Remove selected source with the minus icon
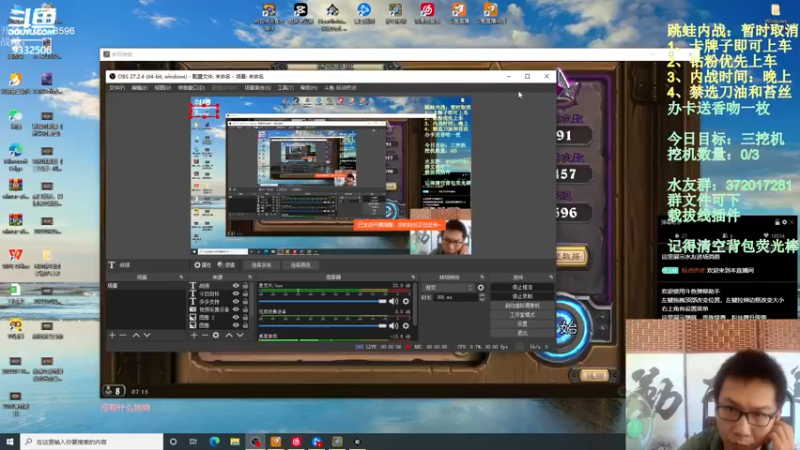The image size is (800, 450). [x=205, y=335]
